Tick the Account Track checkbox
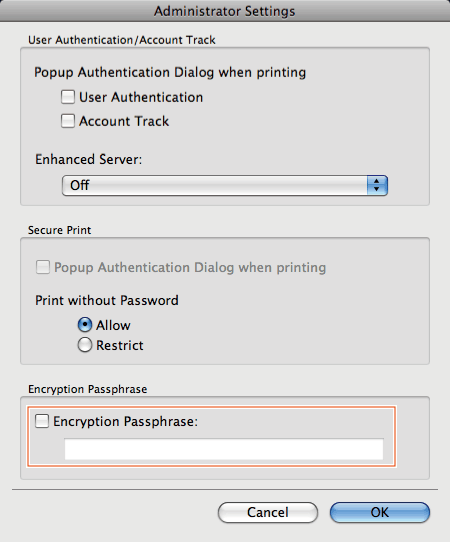 tap(68, 121)
